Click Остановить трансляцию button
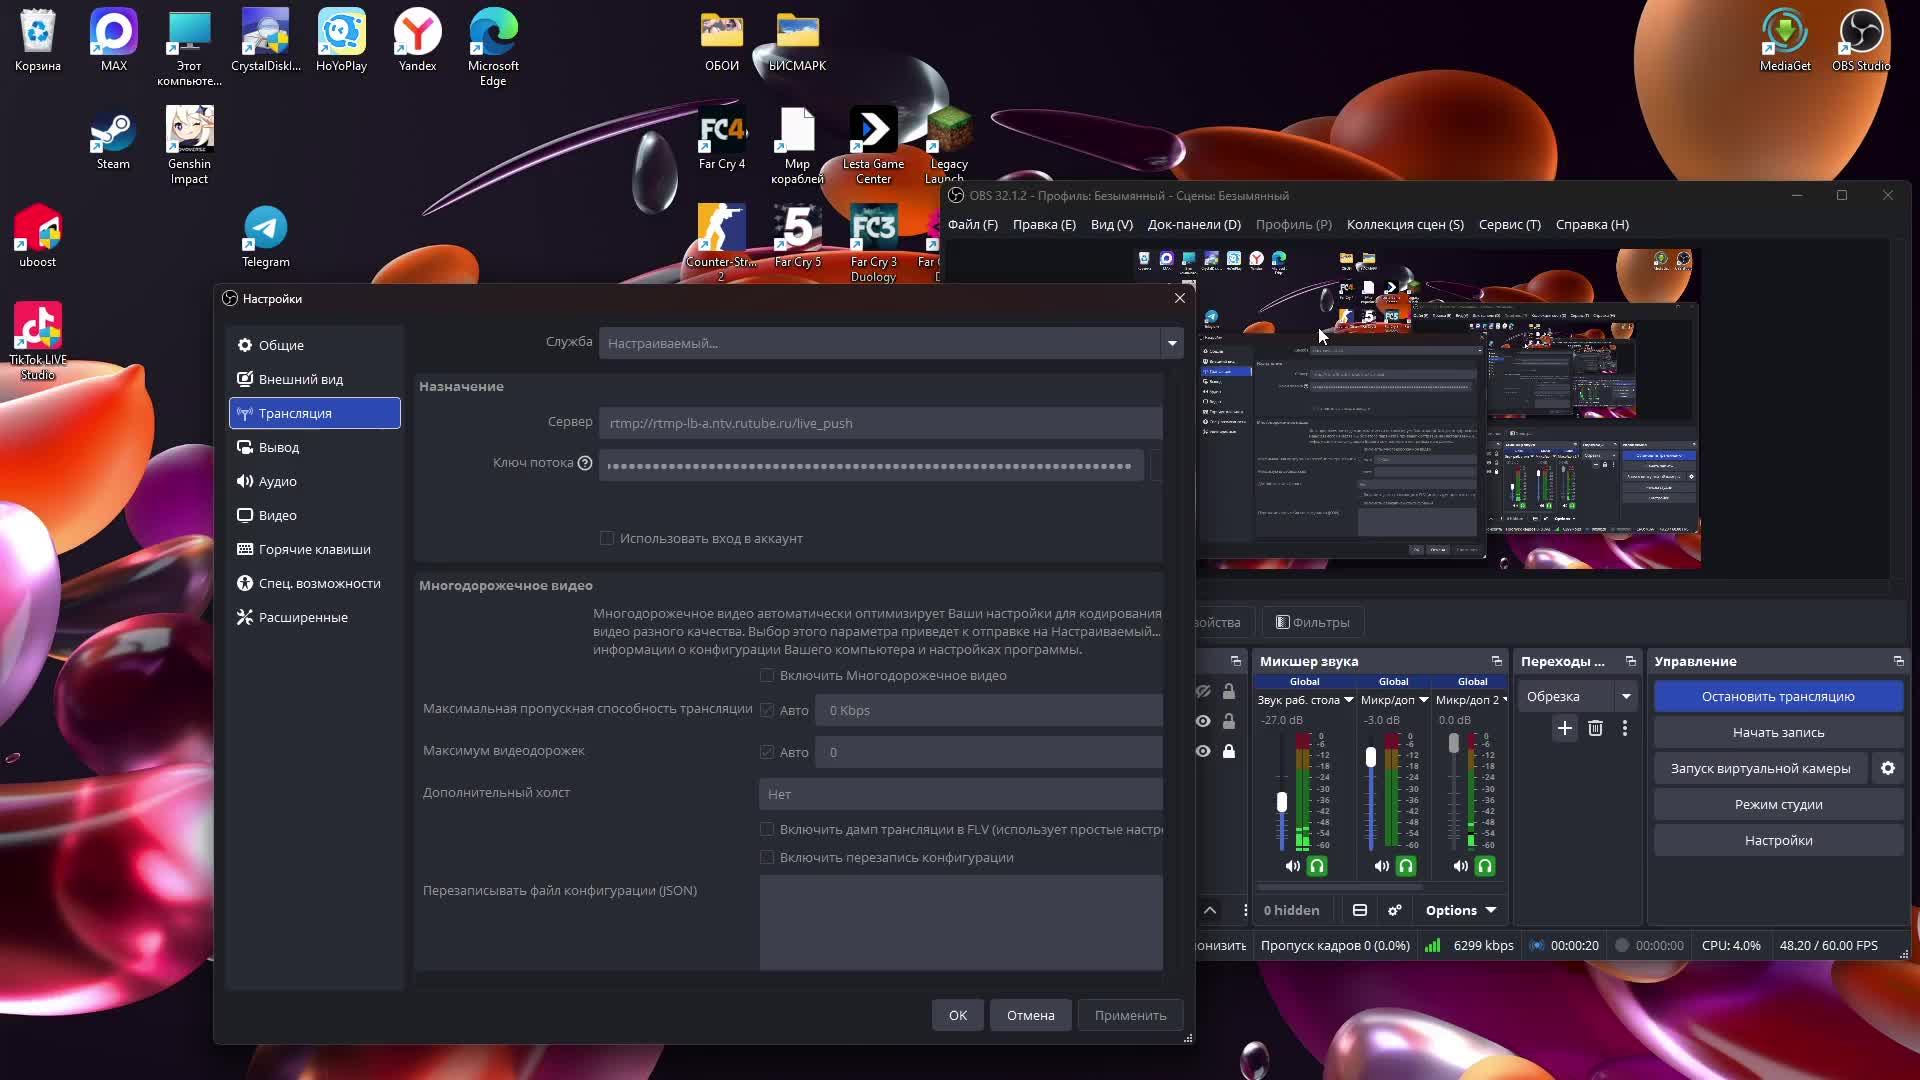 pyautogui.click(x=1778, y=696)
